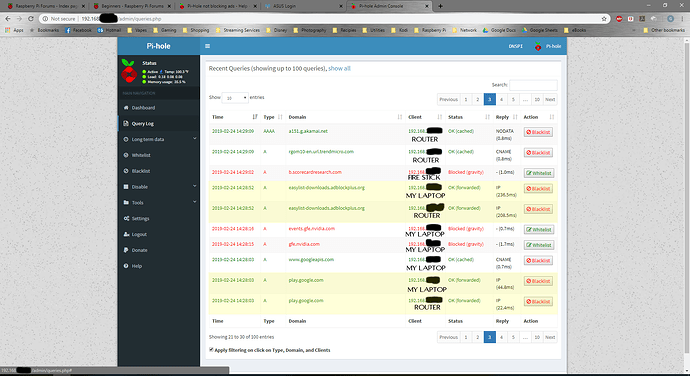Click the DNSPI hostname in top bar
Viewport: 690px width, 376px height.
[515, 46]
